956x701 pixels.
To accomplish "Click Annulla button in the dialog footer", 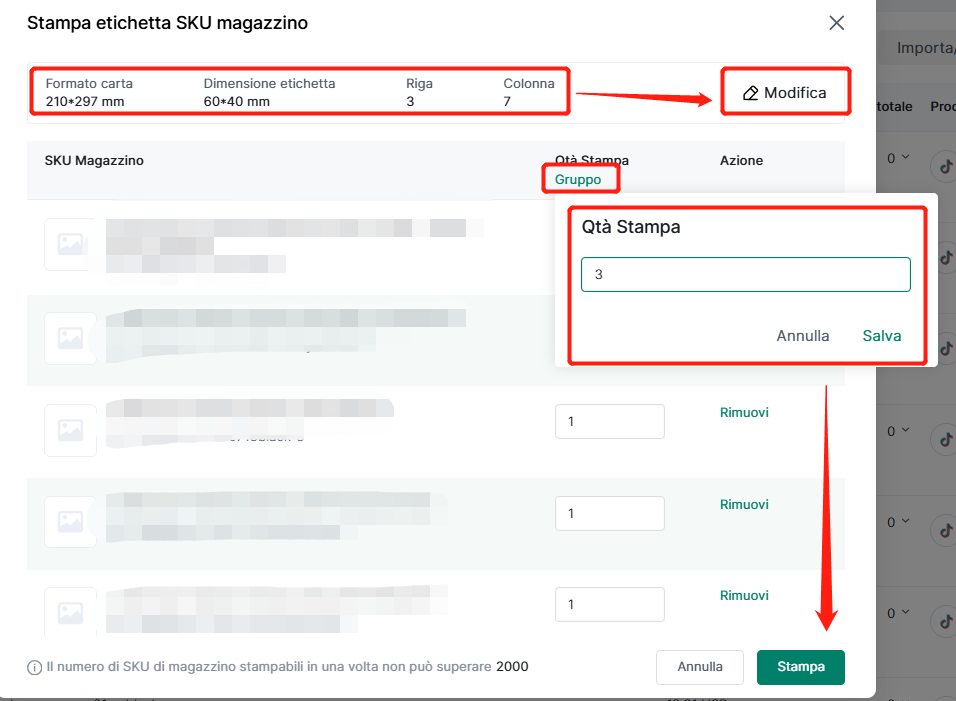I will pyautogui.click(x=700, y=667).
